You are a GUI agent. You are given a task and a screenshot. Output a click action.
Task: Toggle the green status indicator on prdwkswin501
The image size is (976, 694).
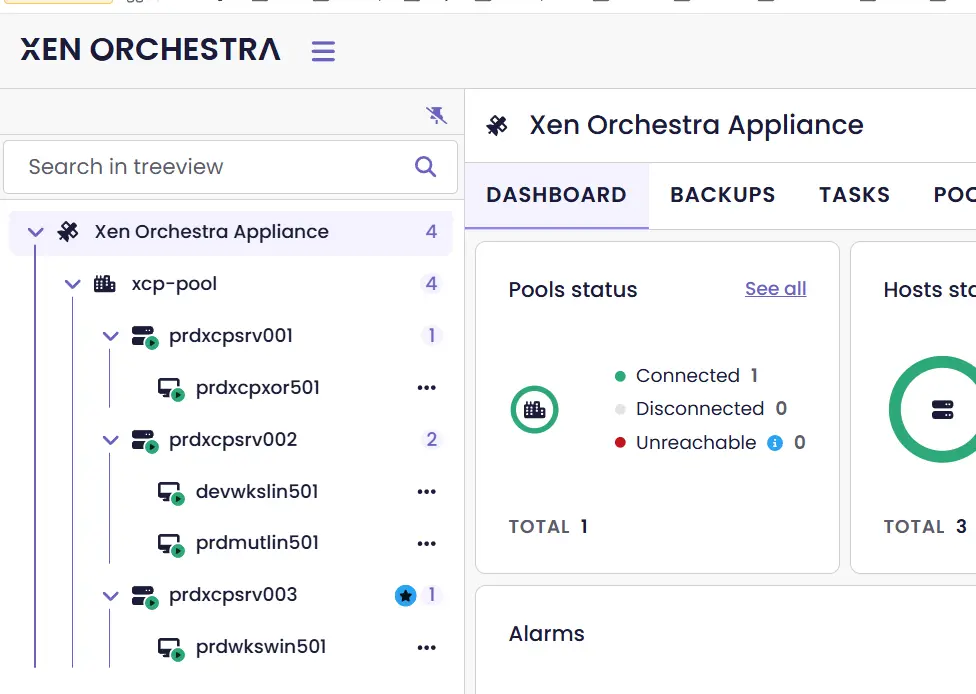pyautogui.click(x=176, y=654)
